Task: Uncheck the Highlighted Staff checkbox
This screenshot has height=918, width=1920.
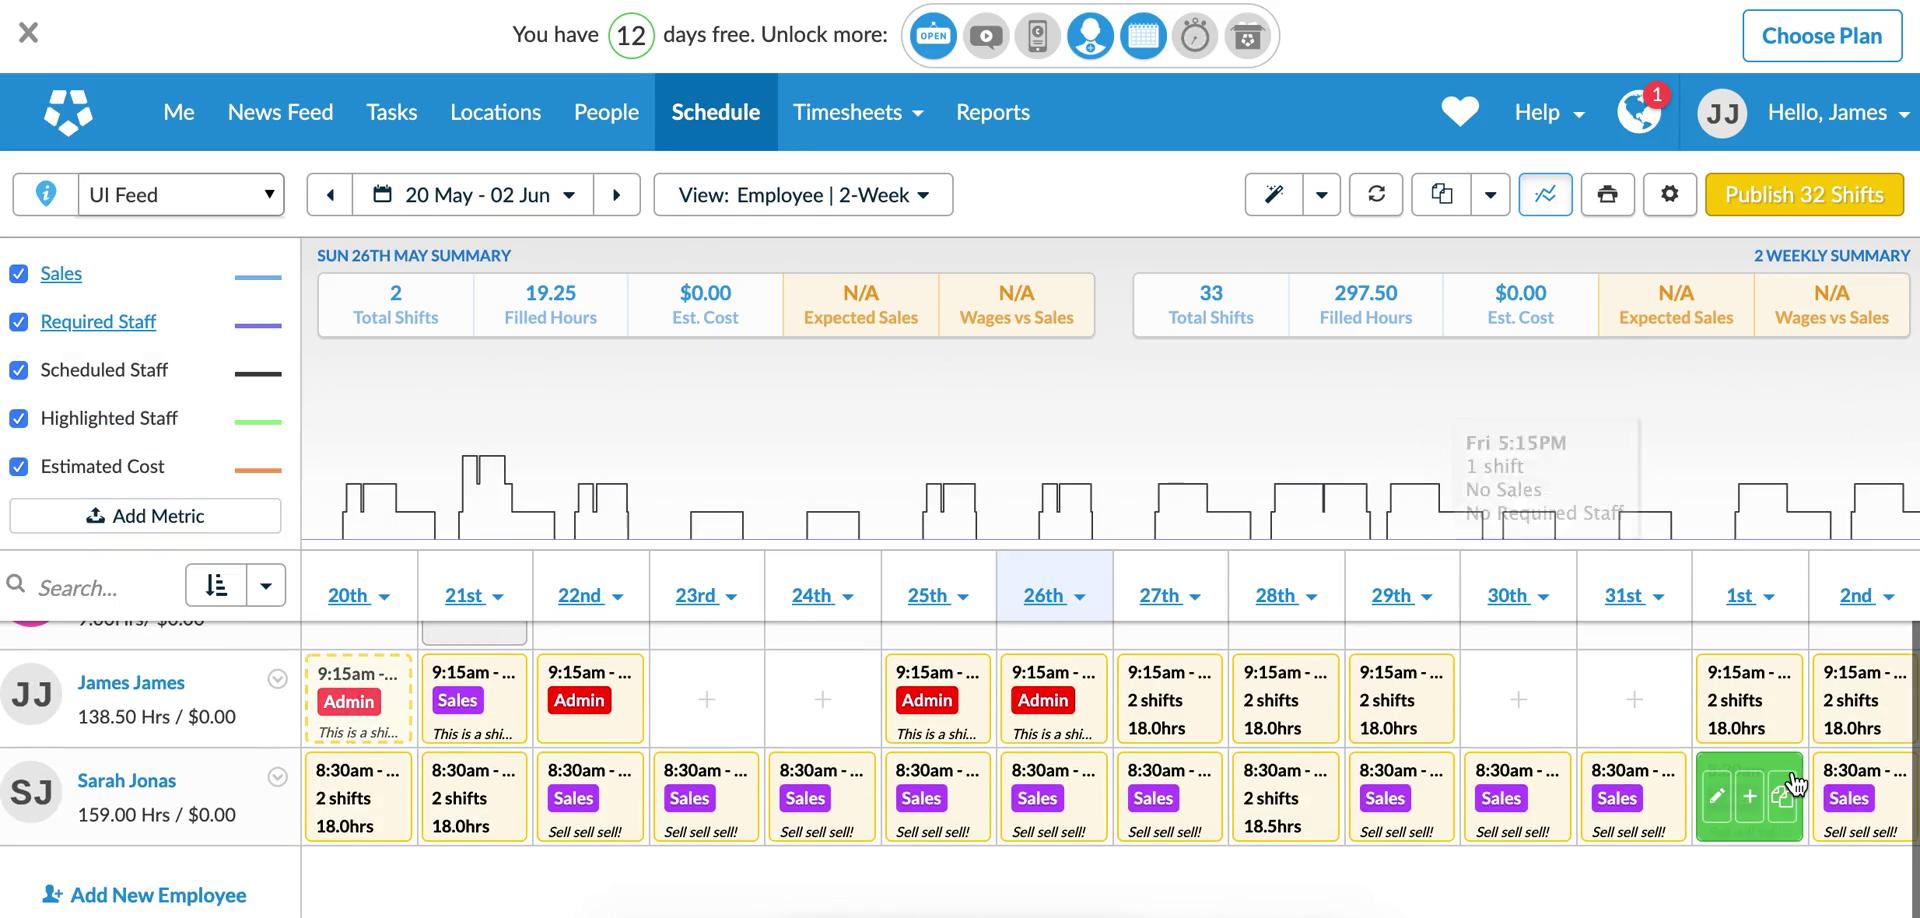Action: (x=19, y=418)
